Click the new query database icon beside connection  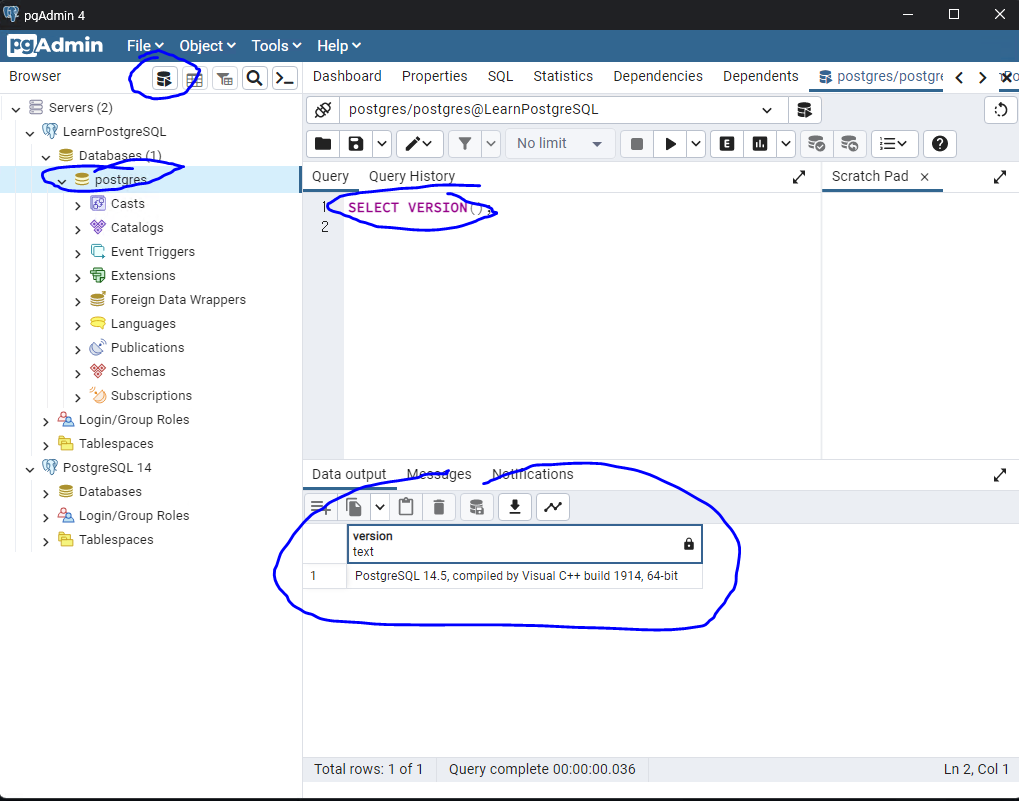pos(805,110)
